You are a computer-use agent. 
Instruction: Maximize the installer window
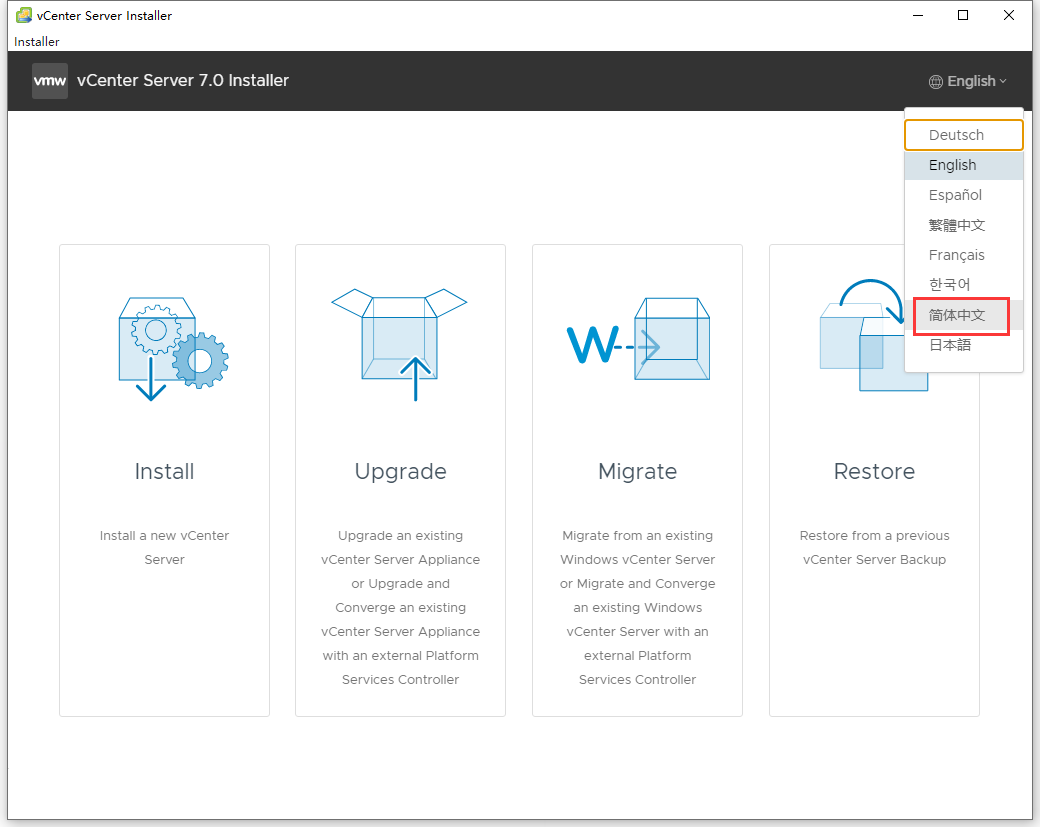pos(963,15)
